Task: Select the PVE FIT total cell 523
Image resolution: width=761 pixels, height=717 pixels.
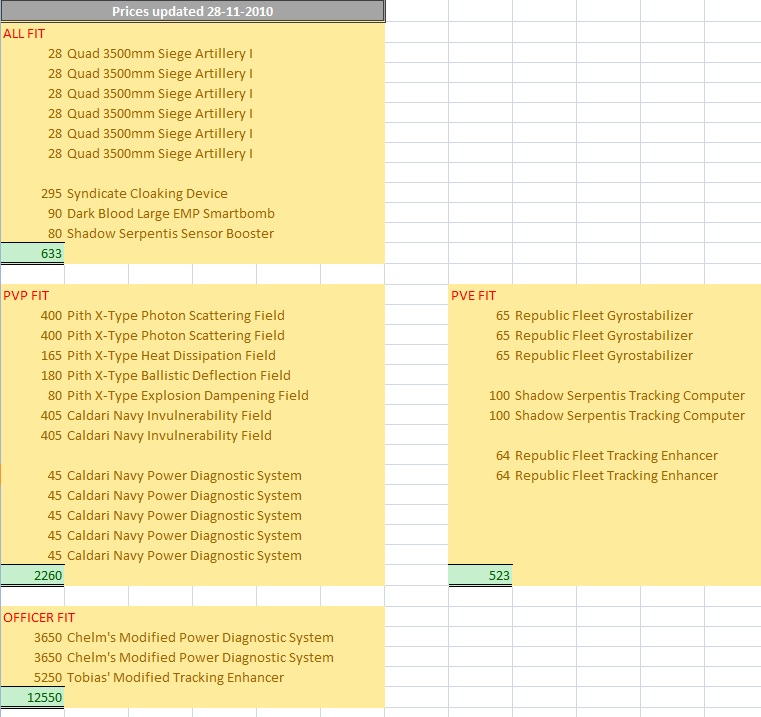Action: (480, 575)
